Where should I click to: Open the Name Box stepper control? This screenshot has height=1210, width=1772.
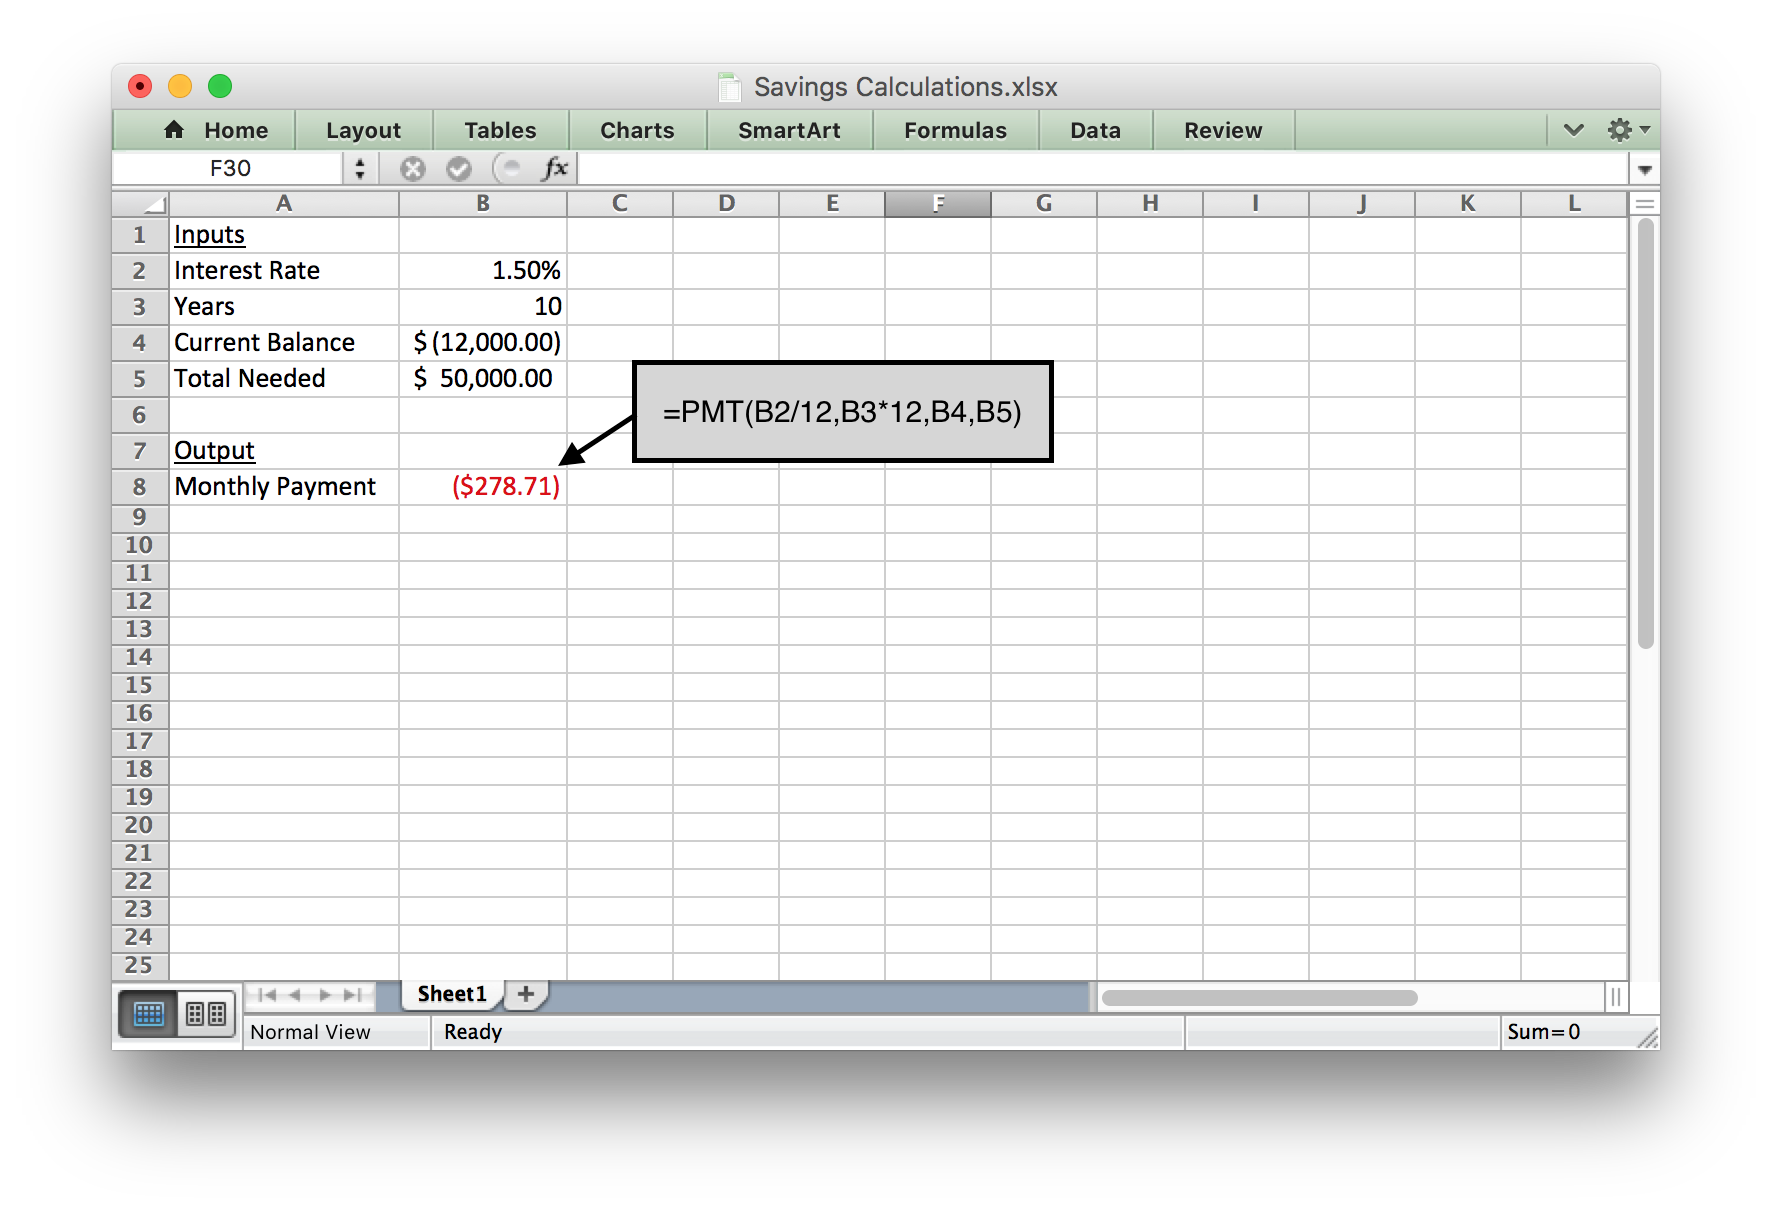(359, 167)
